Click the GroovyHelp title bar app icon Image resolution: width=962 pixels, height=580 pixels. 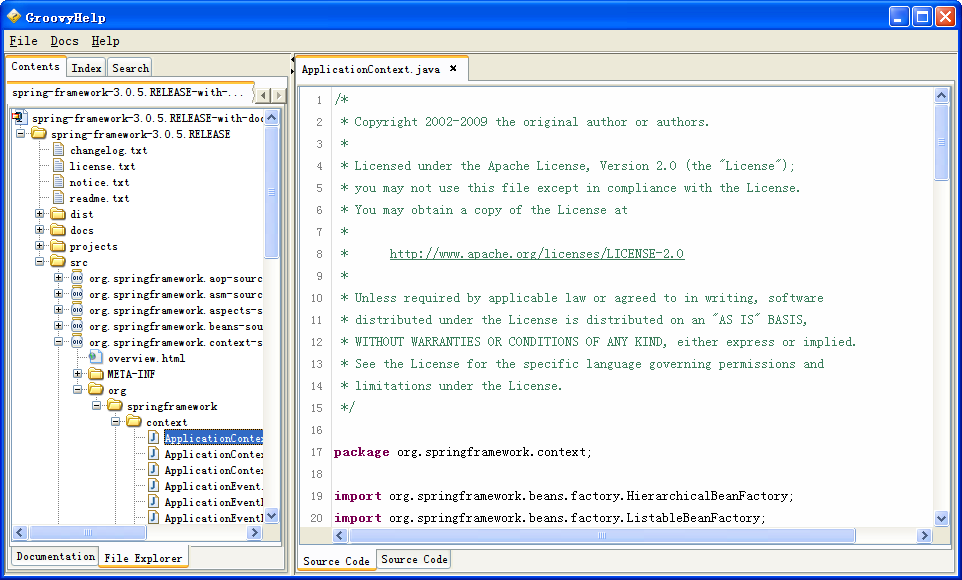tap(14, 16)
